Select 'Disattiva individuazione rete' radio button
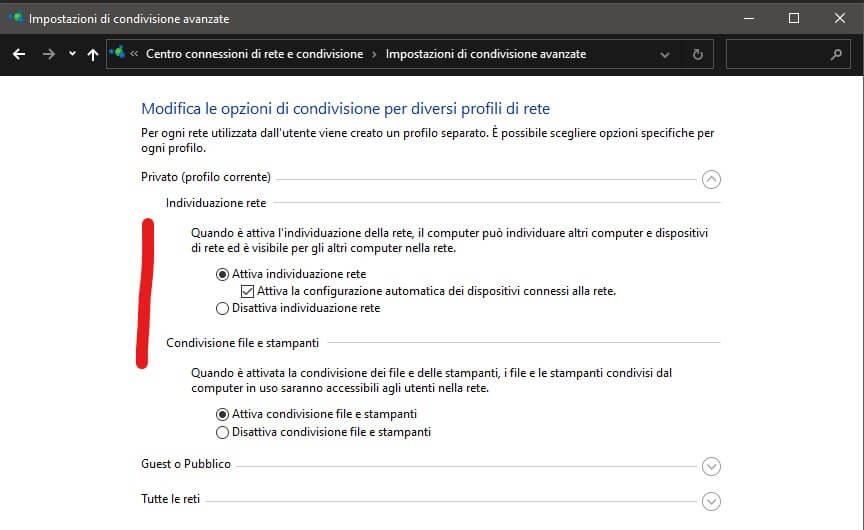Viewport: 864px width, 530px height. 222,308
